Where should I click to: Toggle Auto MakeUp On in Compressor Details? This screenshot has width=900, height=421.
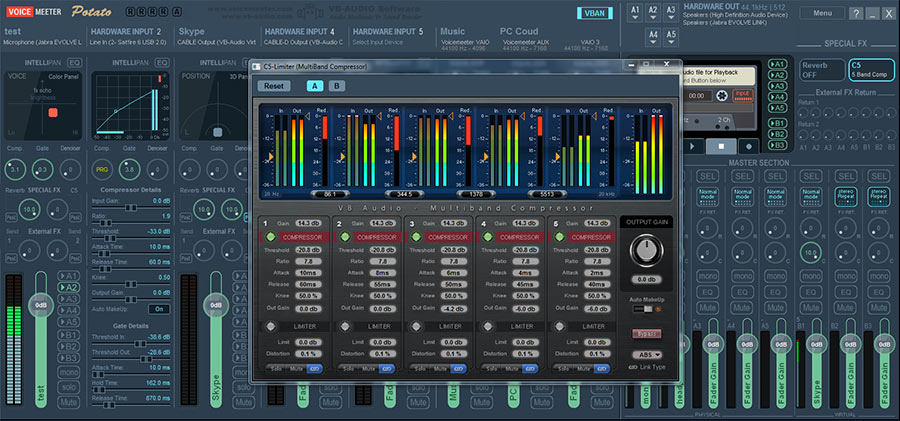coord(159,309)
